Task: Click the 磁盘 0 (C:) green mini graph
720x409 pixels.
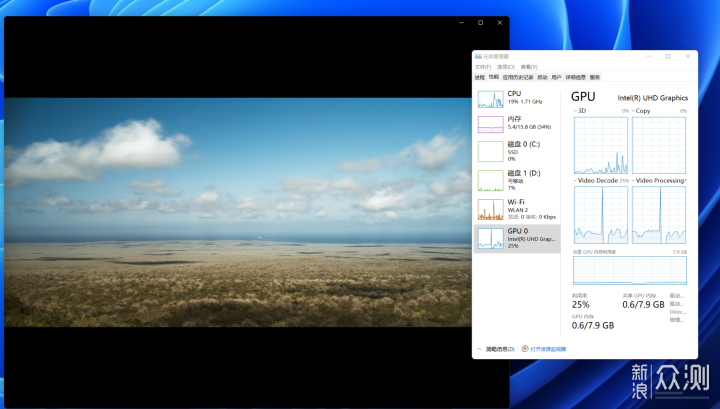Action: click(x=490, y=151)
